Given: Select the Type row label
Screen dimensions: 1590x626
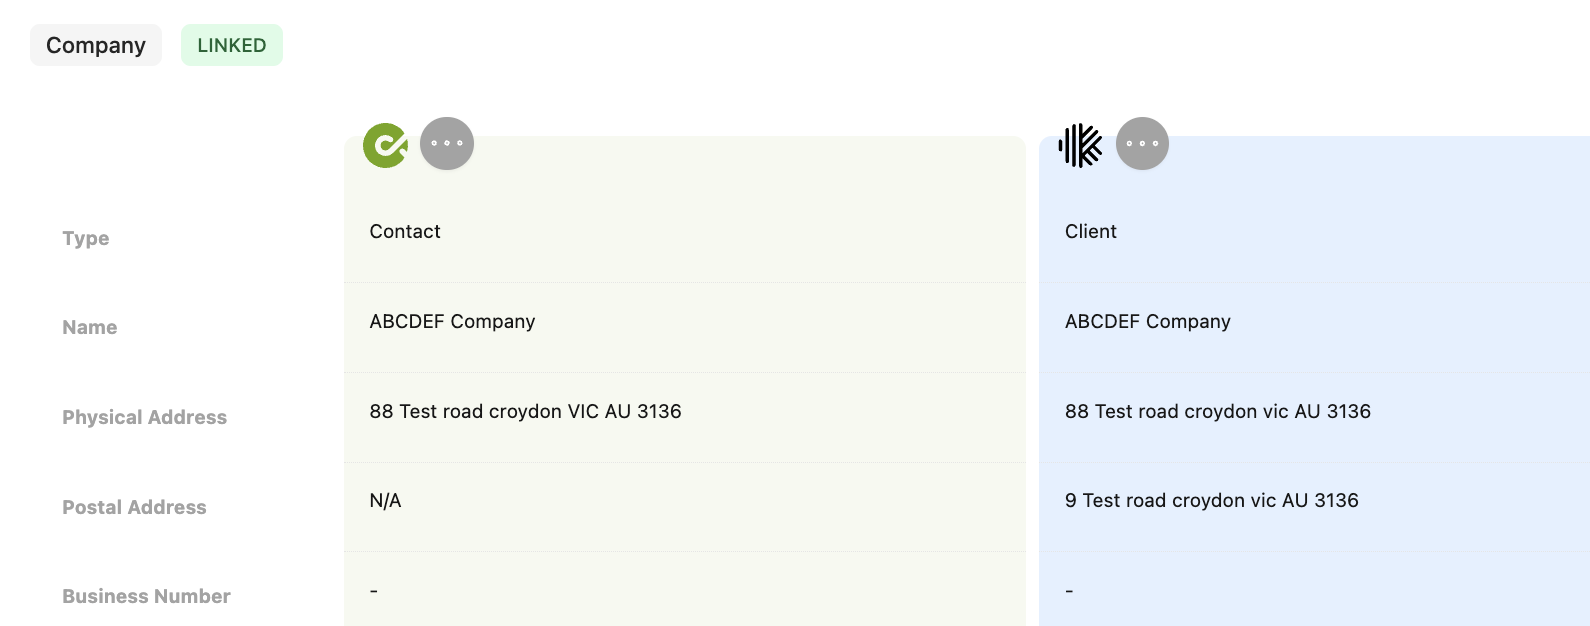Looking at the screenshot, I should [86, 238].
